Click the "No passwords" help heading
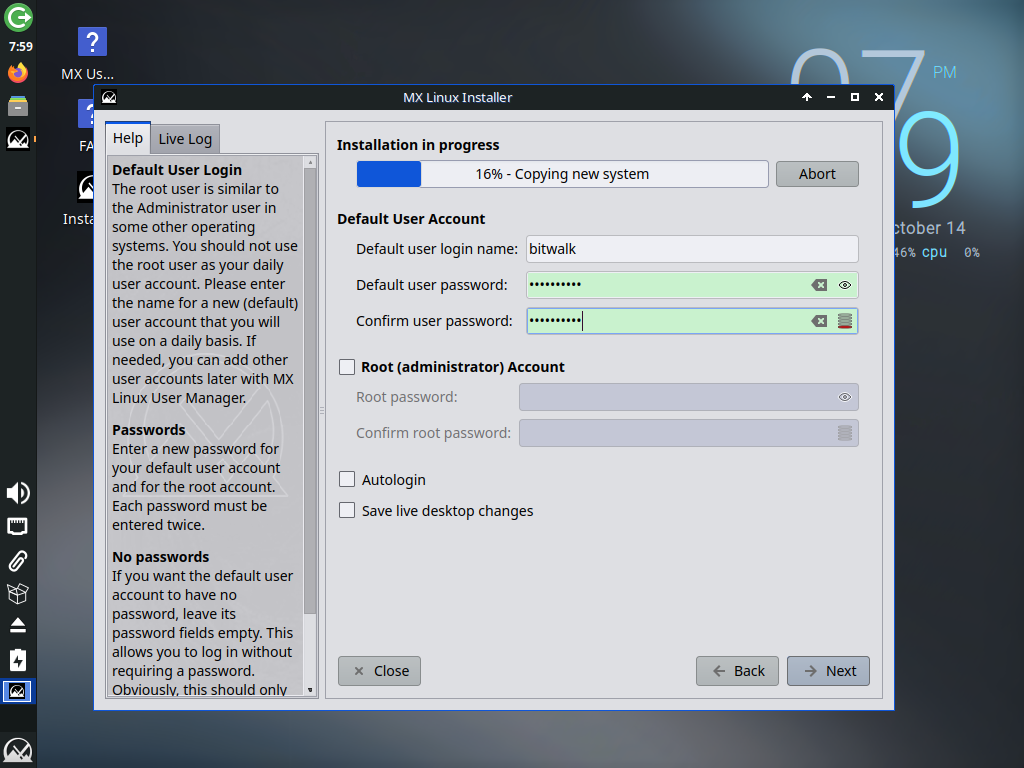1024x768 pixels. coord(161,557)
